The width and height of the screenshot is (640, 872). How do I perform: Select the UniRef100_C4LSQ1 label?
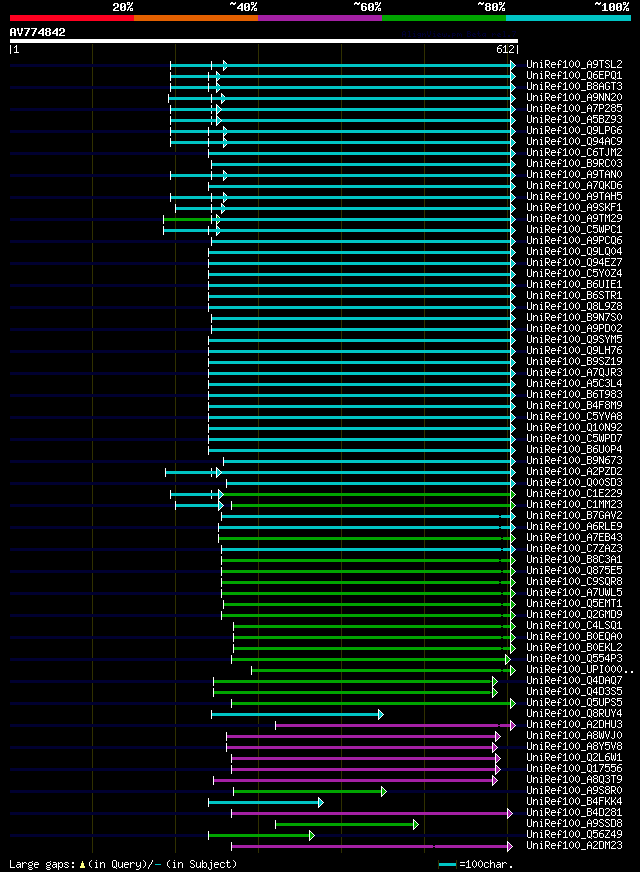[x=574, y=626]
